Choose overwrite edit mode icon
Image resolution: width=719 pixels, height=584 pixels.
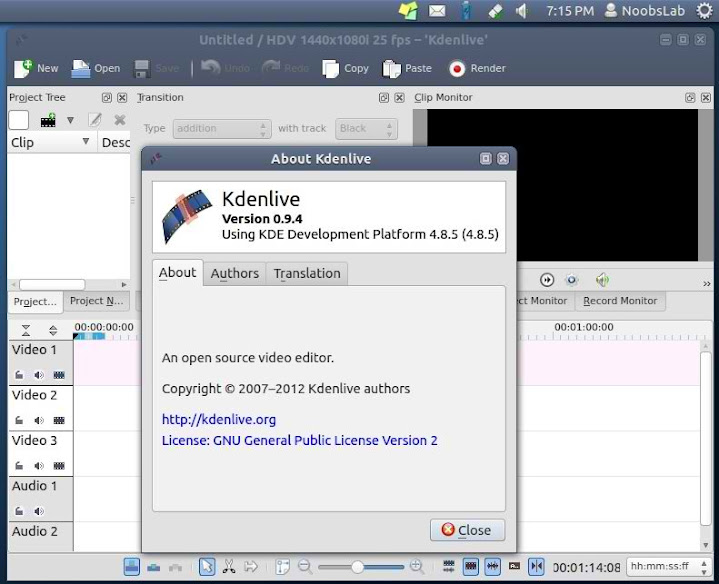[x=154, y=568]
